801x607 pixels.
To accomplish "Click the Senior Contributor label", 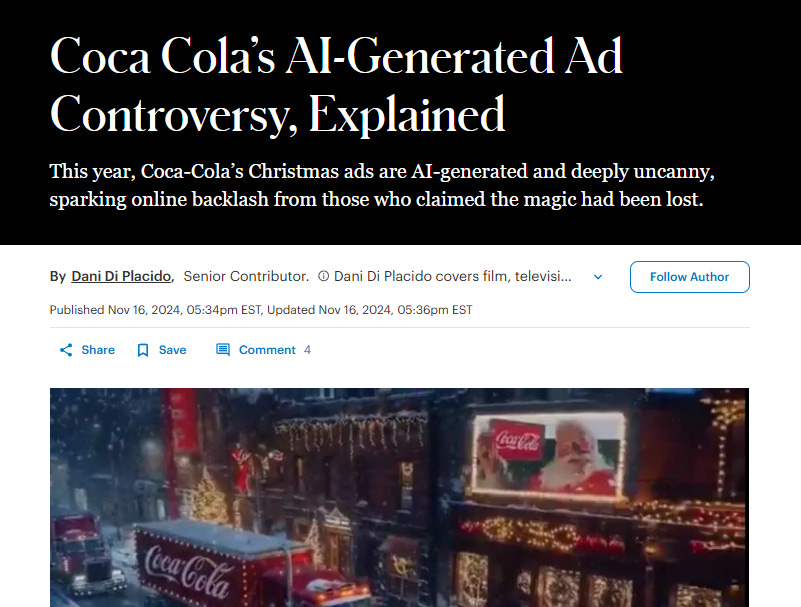I will pos(246,276).
